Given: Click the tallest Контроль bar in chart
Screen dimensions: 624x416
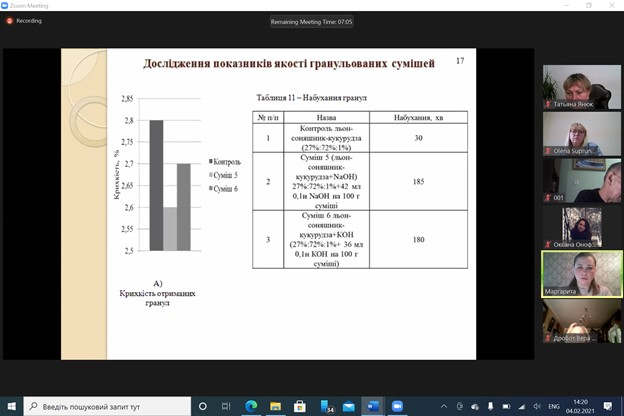Looking at the screenshot, I should coord(156,185).
